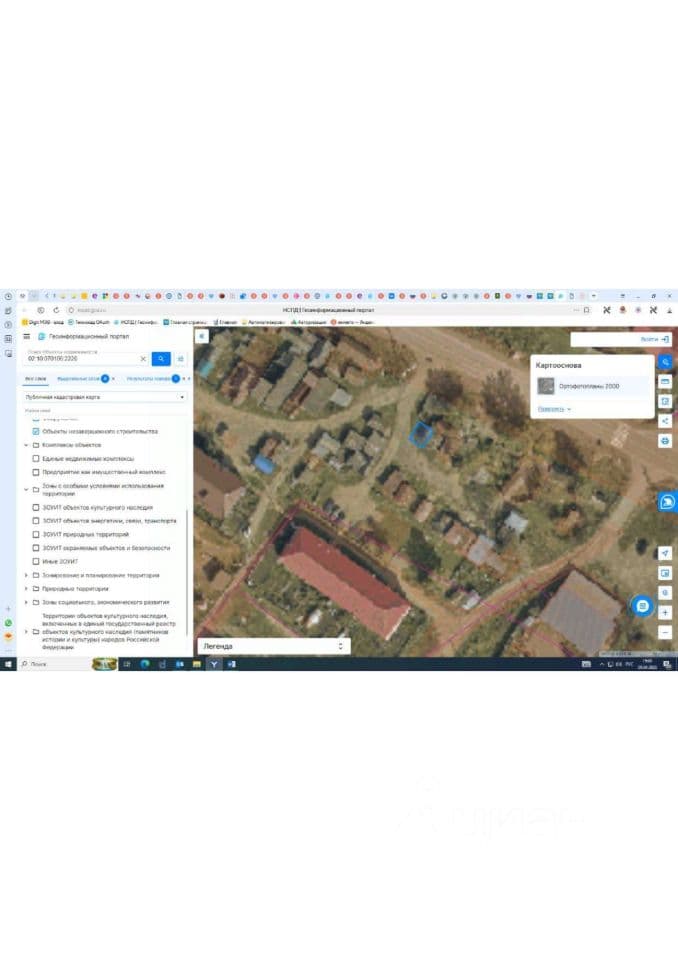Image resolution: width=678 pixels, height=960 pixels.
Task: Open Yandex browser taskbar icon
Action: pyautogui.click(x=214, y=664)
